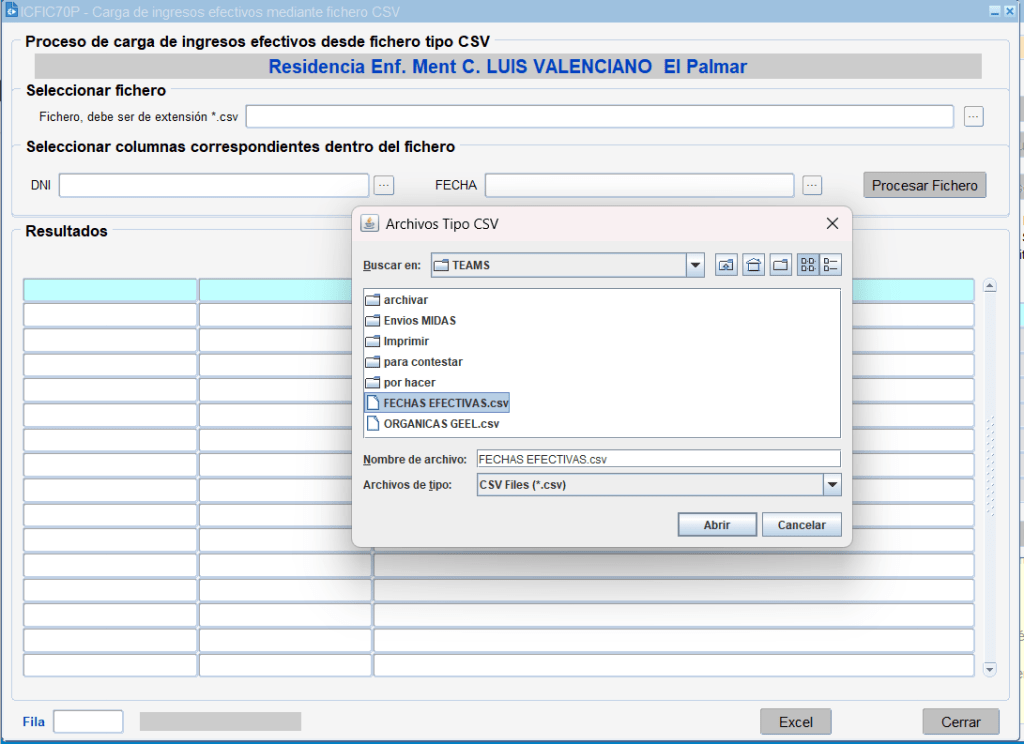
Task: Open the DNI column selector button
Action: [384, 185]
